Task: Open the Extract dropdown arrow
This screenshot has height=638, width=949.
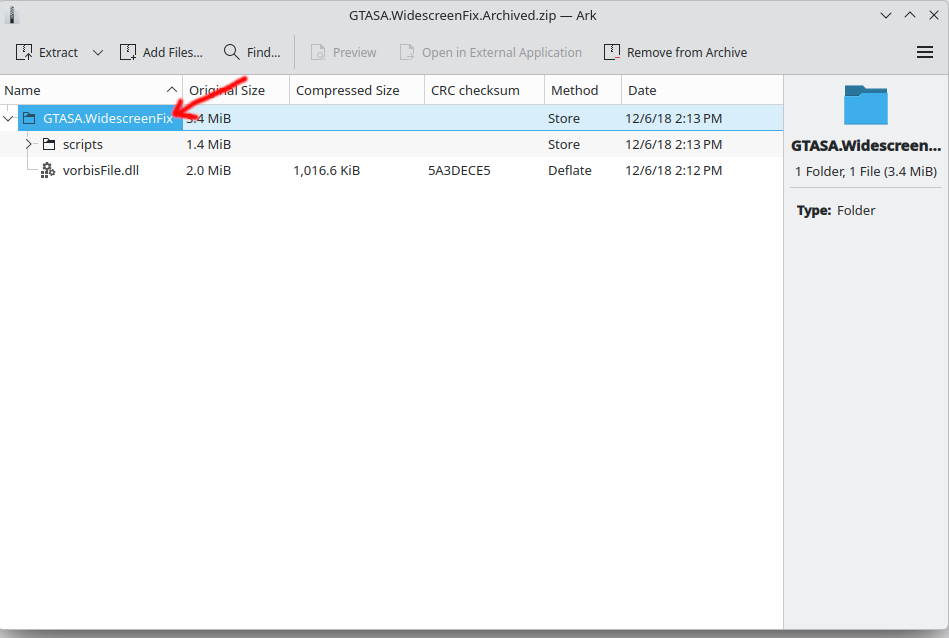Action: click(x=97, y=53)
